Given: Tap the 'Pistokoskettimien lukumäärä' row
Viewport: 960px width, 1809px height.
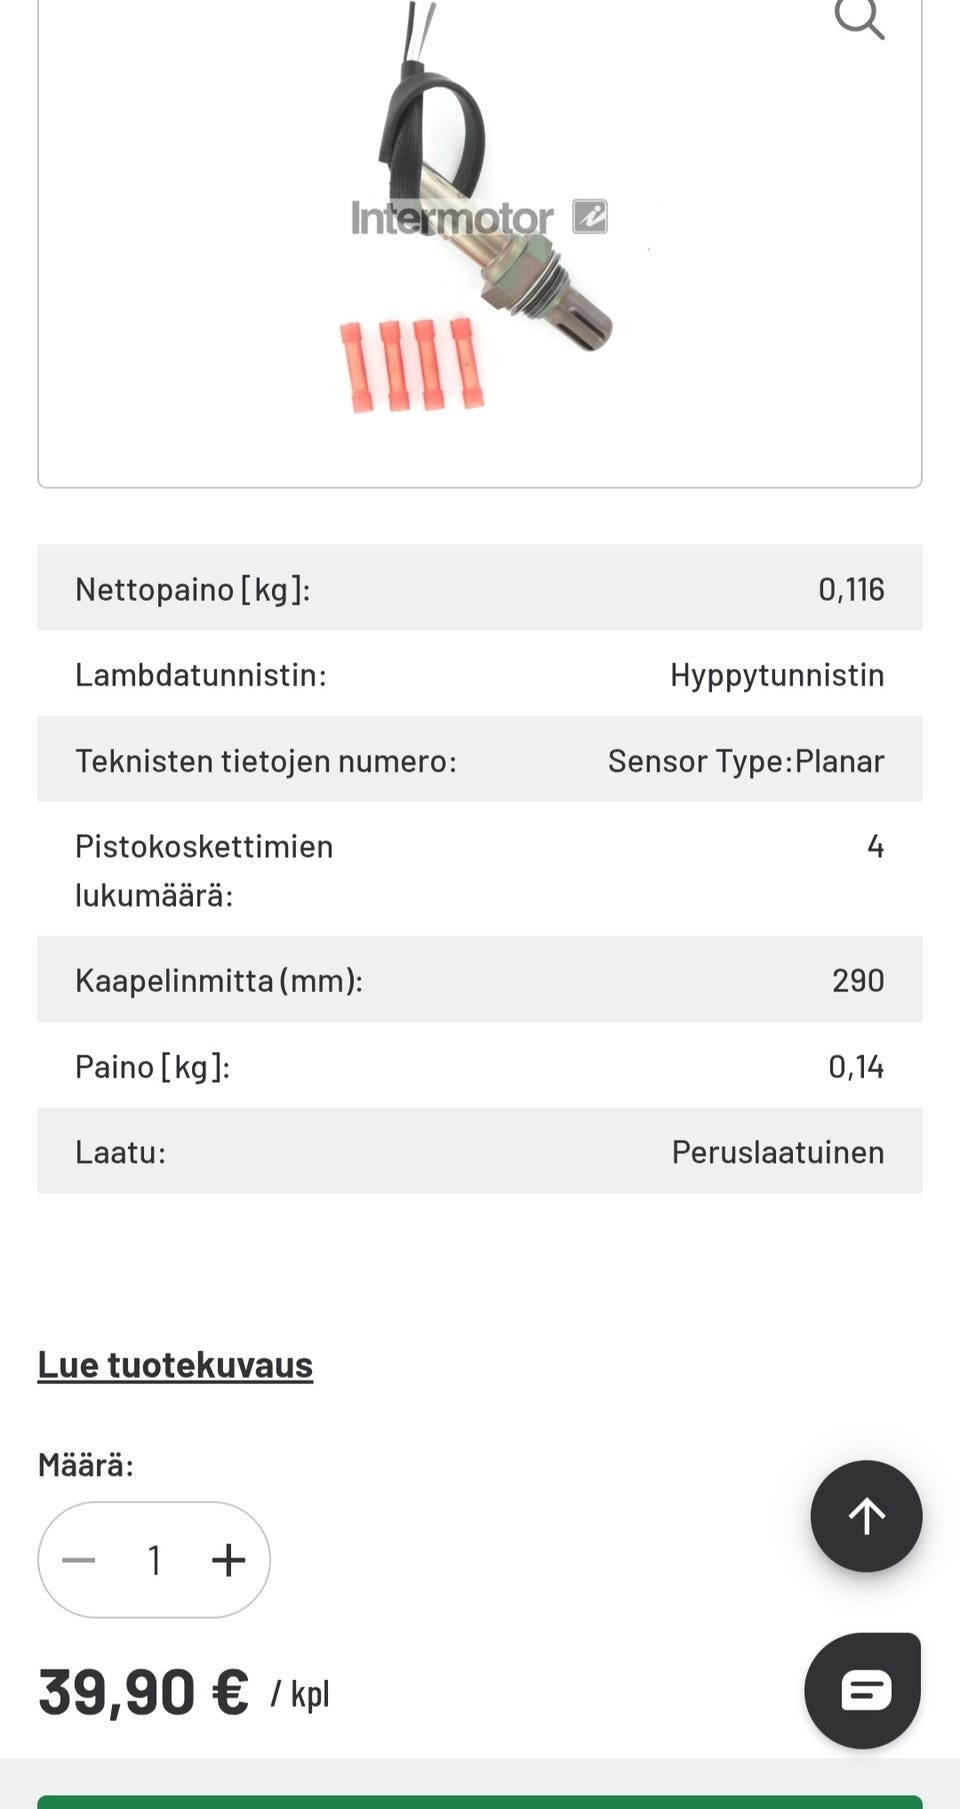Looking at the screenshot, I should point(480,869).
